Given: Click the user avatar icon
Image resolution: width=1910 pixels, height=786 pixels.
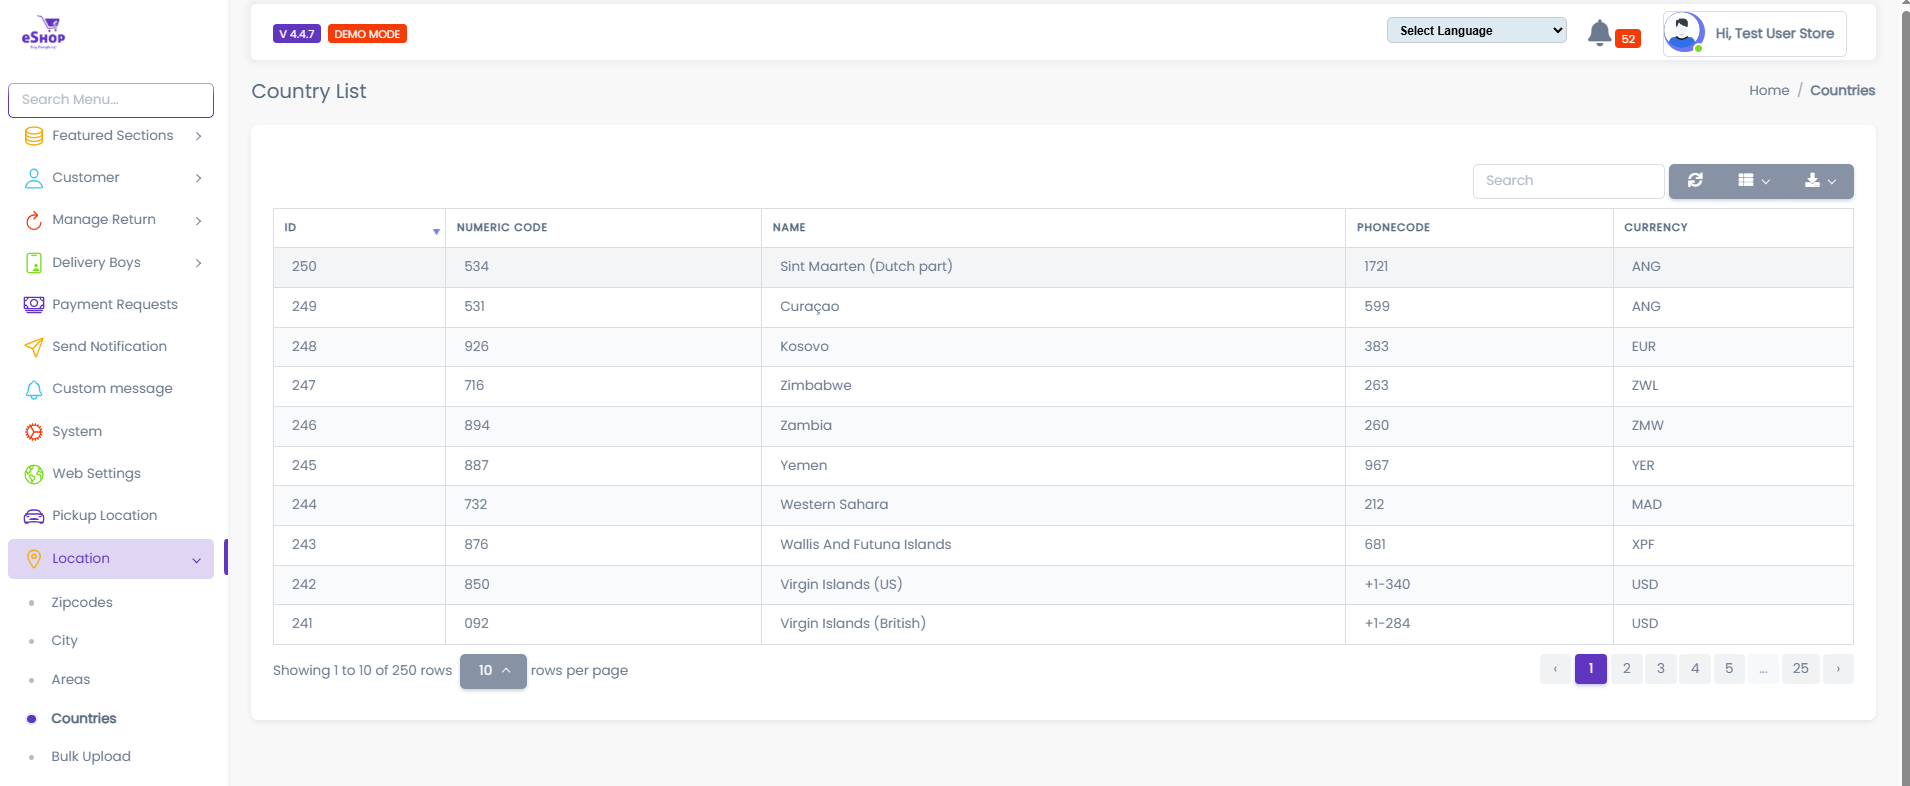Looking at the screenshot, I should coord(1684,33).
